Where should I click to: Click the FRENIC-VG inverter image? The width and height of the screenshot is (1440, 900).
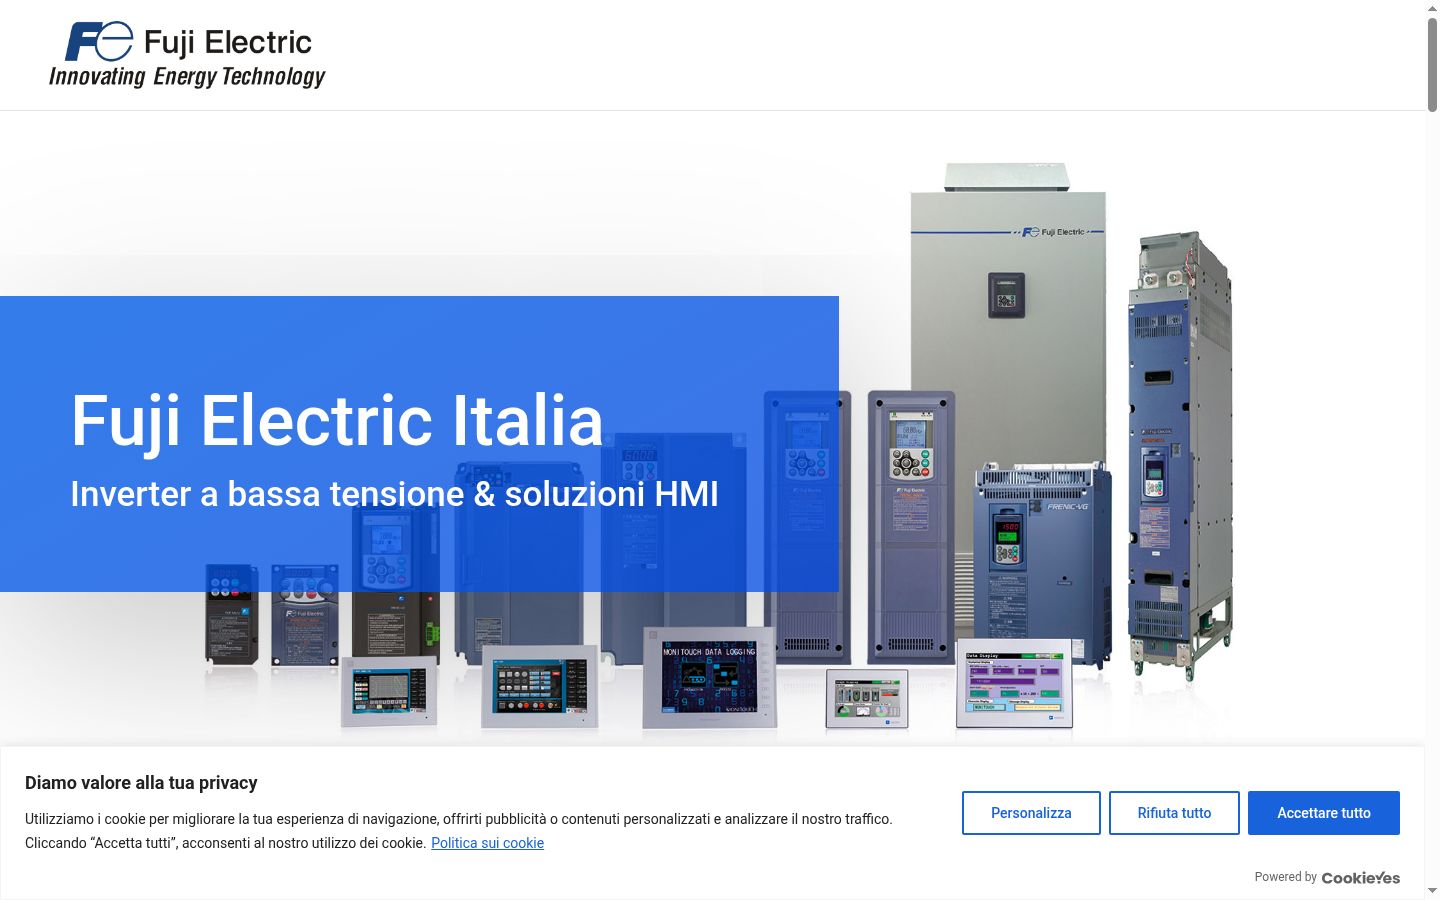1043,563
